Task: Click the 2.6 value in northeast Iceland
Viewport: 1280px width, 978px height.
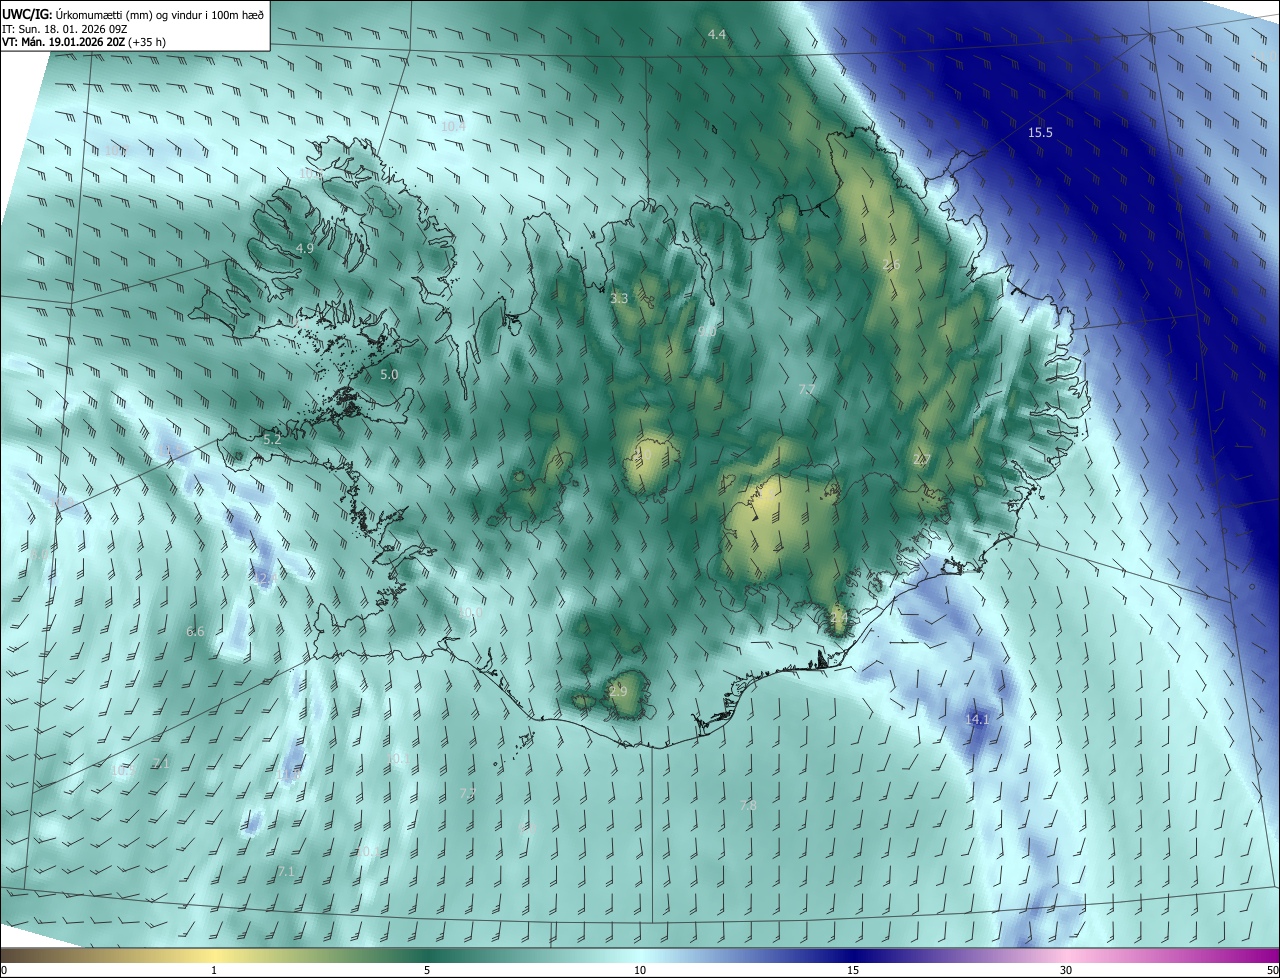Action: tap(892, 265)
